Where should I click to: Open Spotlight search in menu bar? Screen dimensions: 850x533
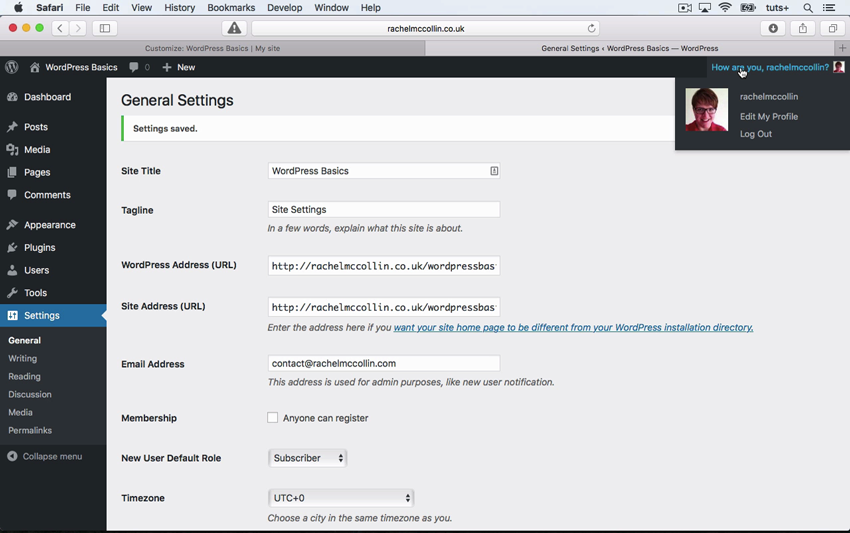(808, 8)
